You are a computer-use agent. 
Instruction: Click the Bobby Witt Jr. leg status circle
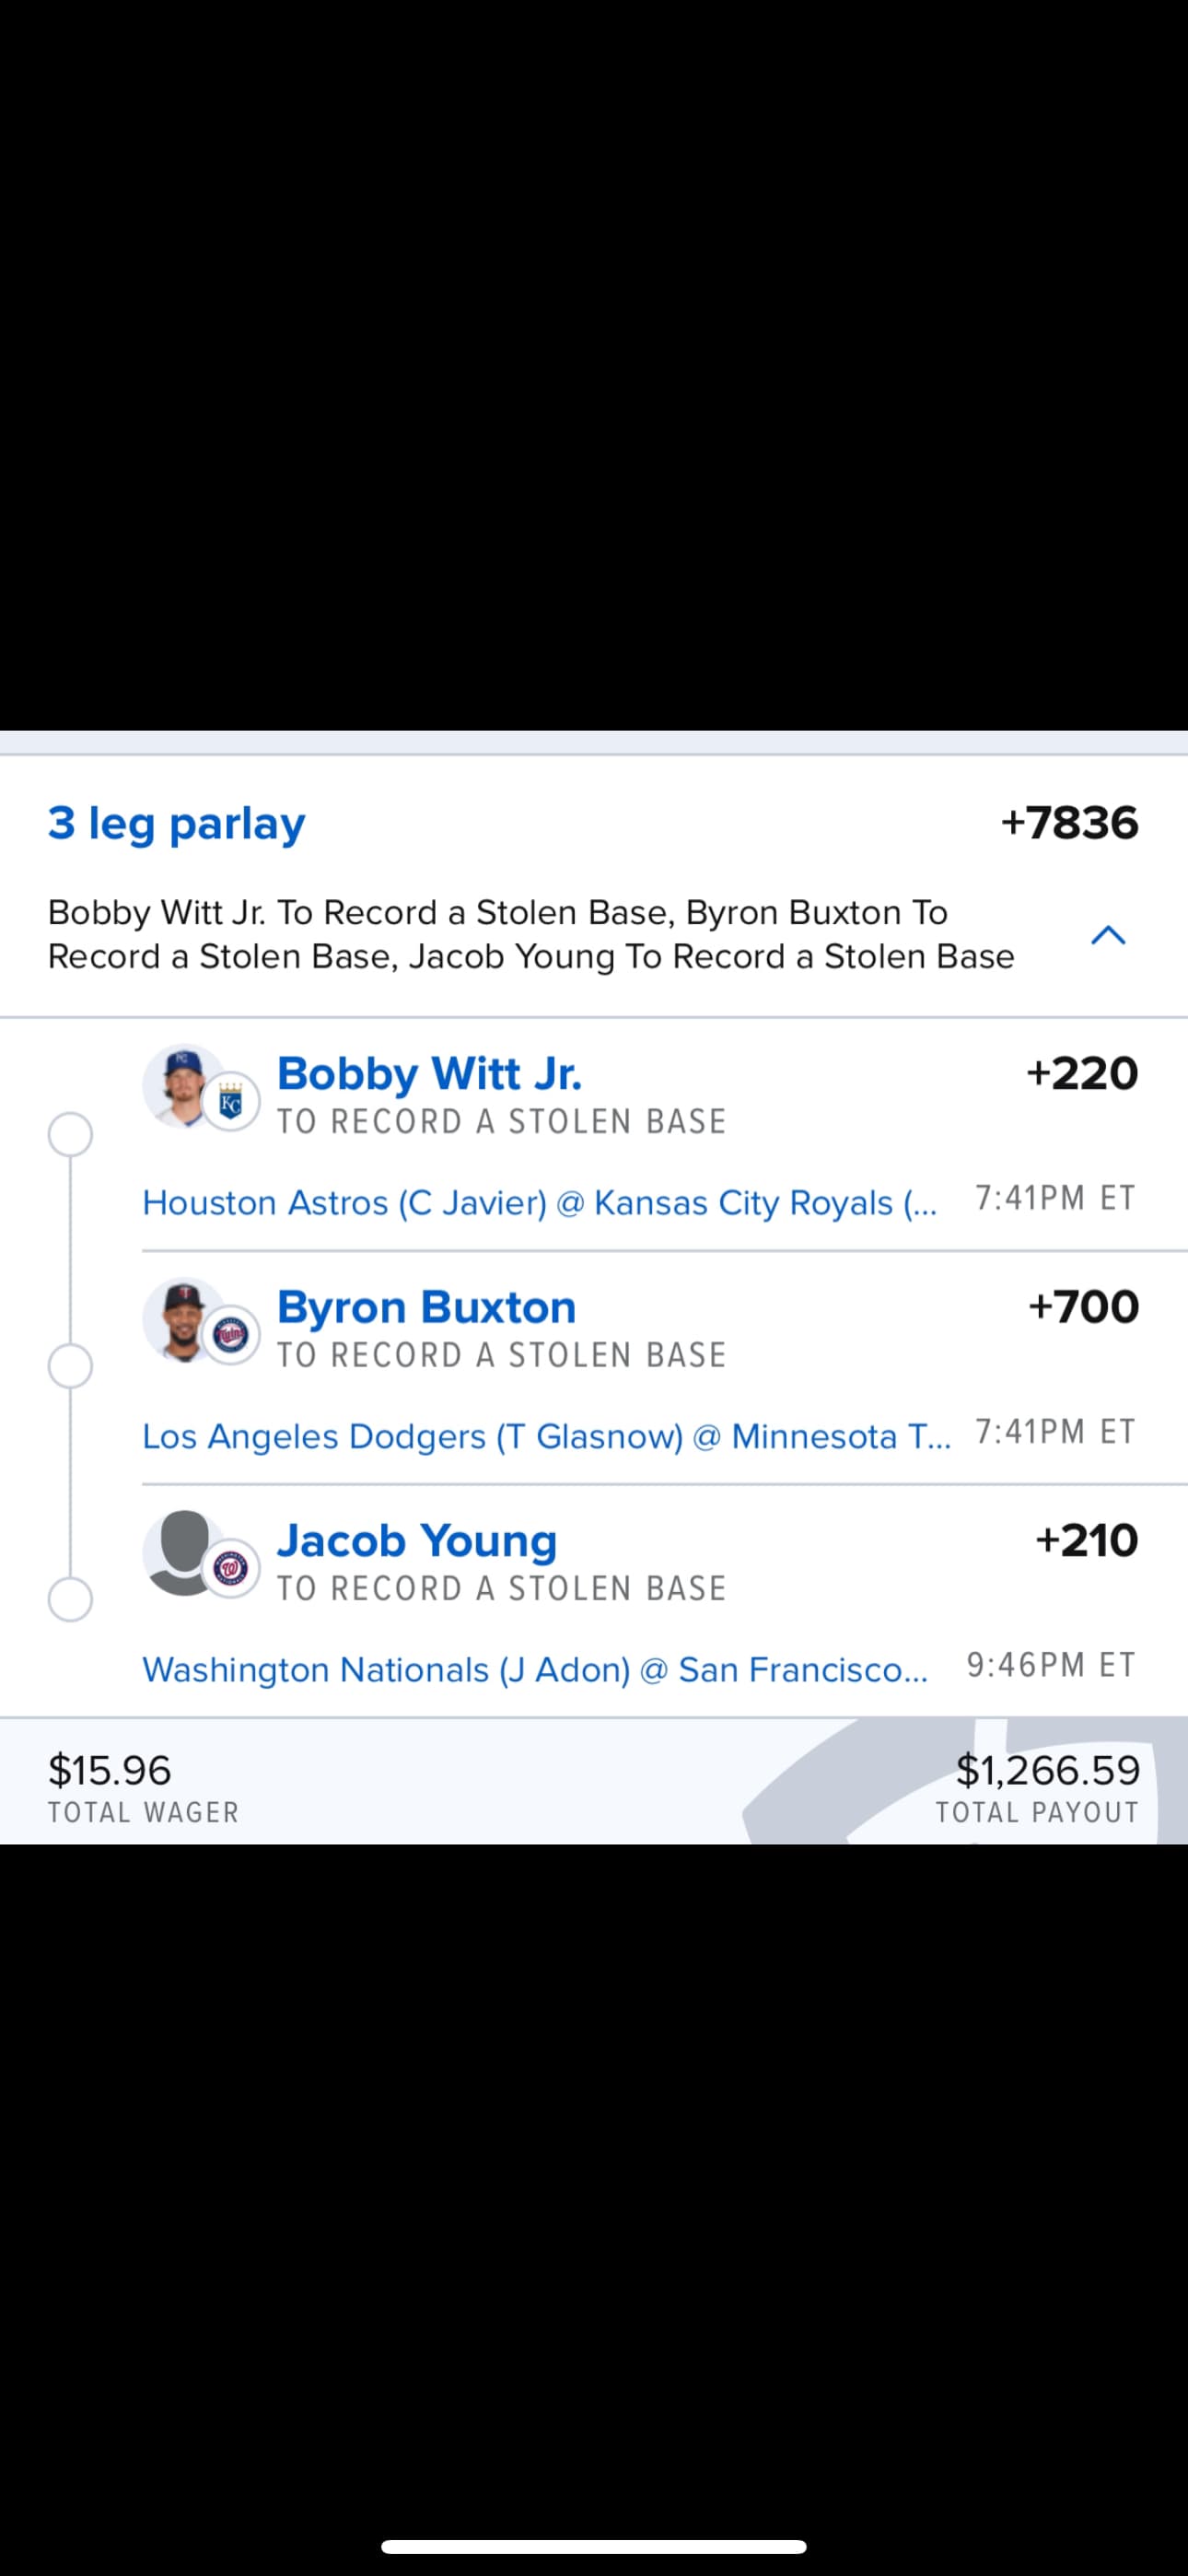[x=70, y=1134]
